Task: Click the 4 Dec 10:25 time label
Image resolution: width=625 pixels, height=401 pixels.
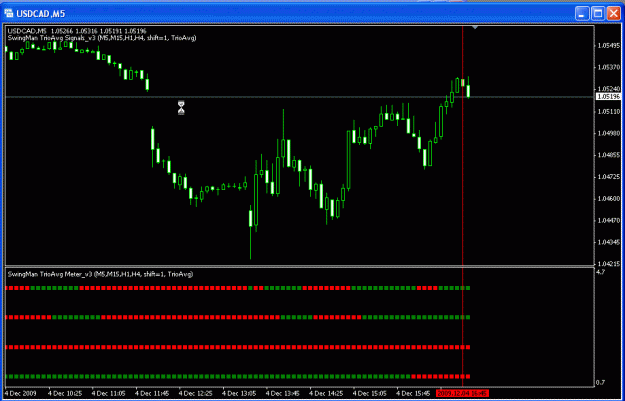Action: click(x=65, y=393)
